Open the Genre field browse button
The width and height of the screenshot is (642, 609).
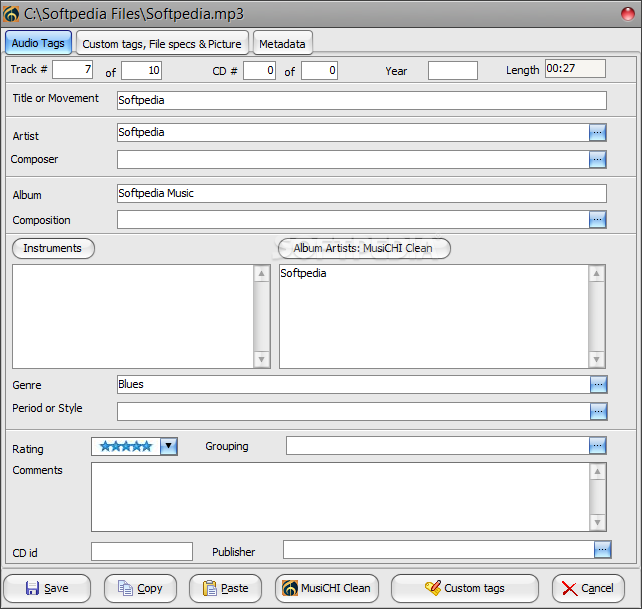(598, 385)
